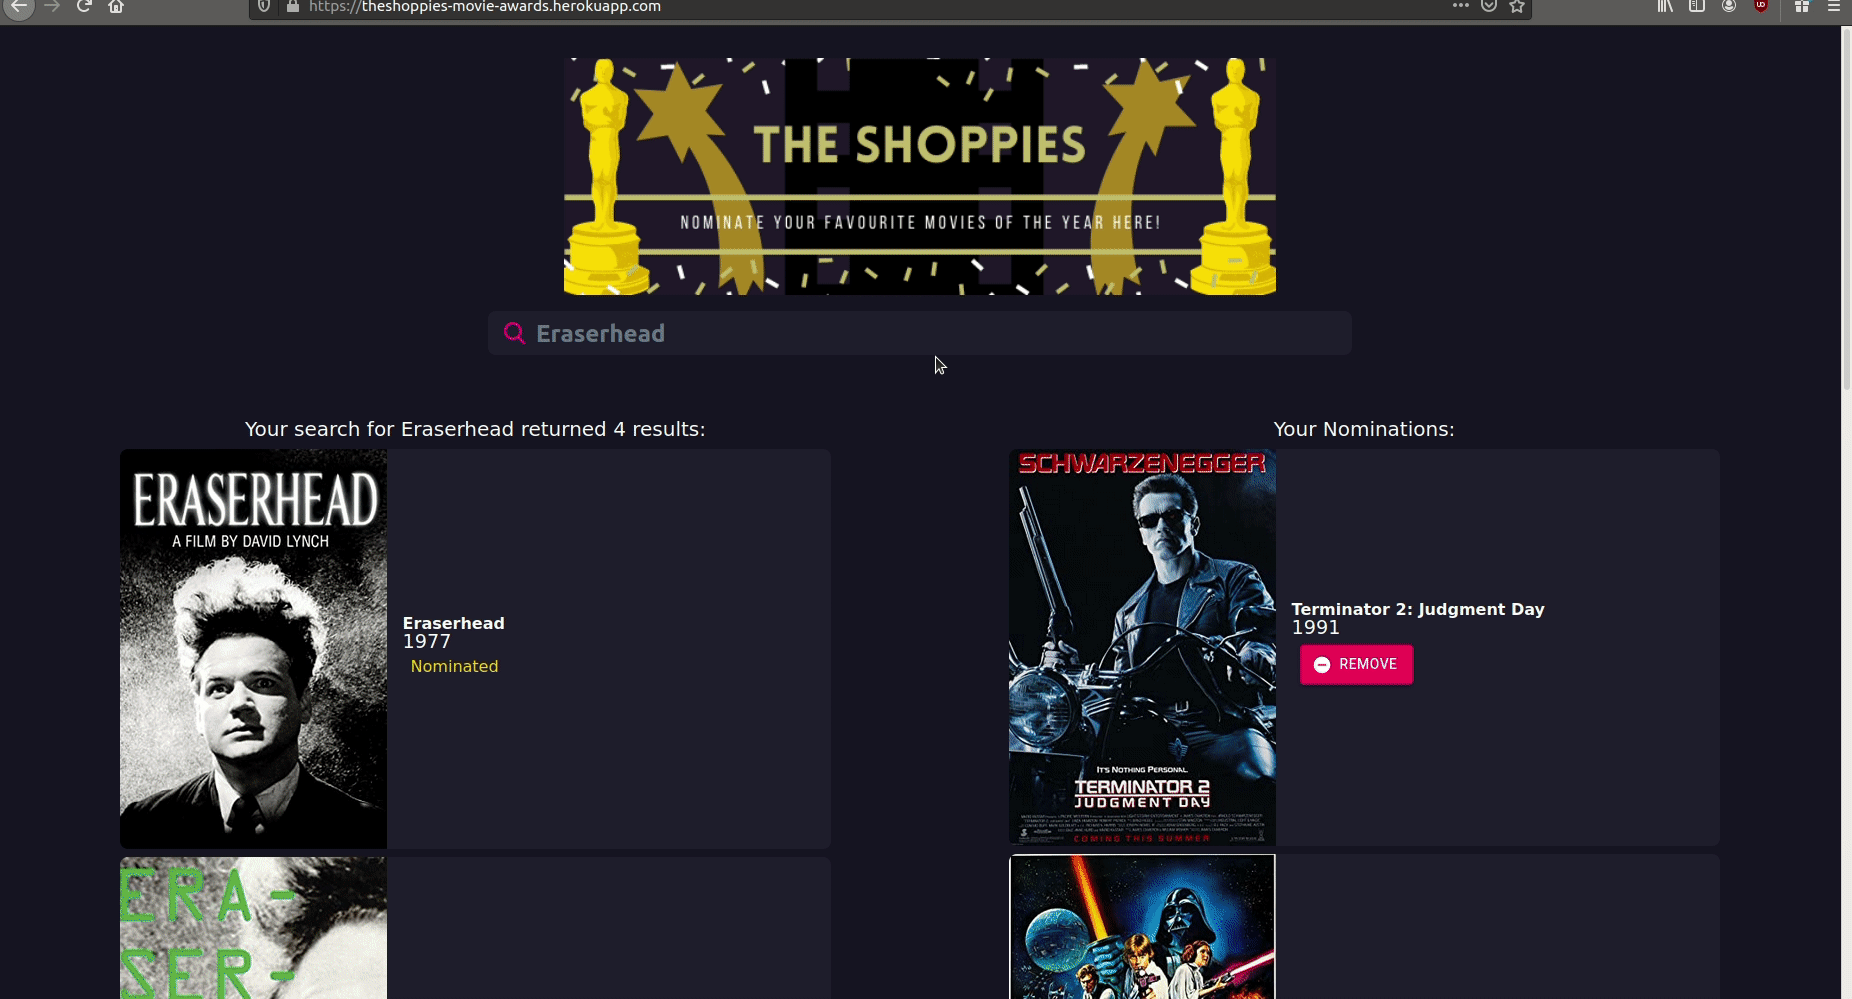Click the page URL in address bar
This screenshot has height=999, width=1852.
(x=485, y=6)
